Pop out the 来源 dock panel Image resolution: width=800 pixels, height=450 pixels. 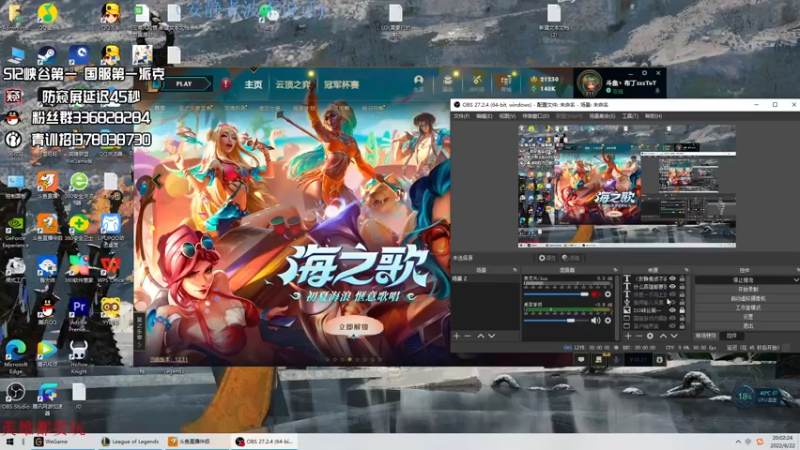(686, 270)
